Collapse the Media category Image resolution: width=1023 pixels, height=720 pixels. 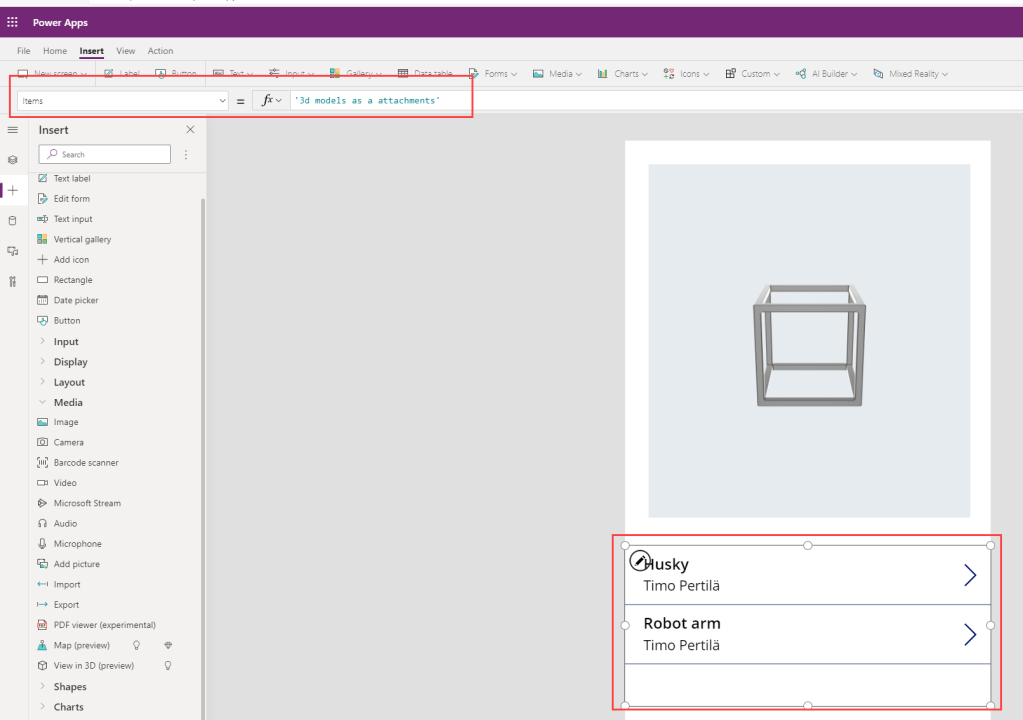click(x=68, y=402)
